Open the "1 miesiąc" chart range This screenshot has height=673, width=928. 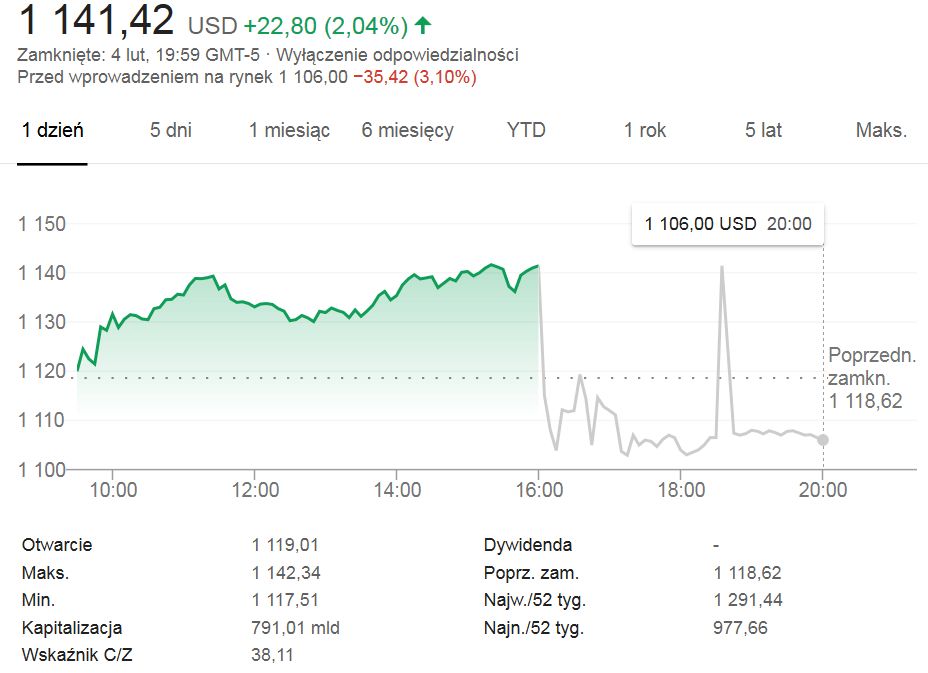coord(289,130)
